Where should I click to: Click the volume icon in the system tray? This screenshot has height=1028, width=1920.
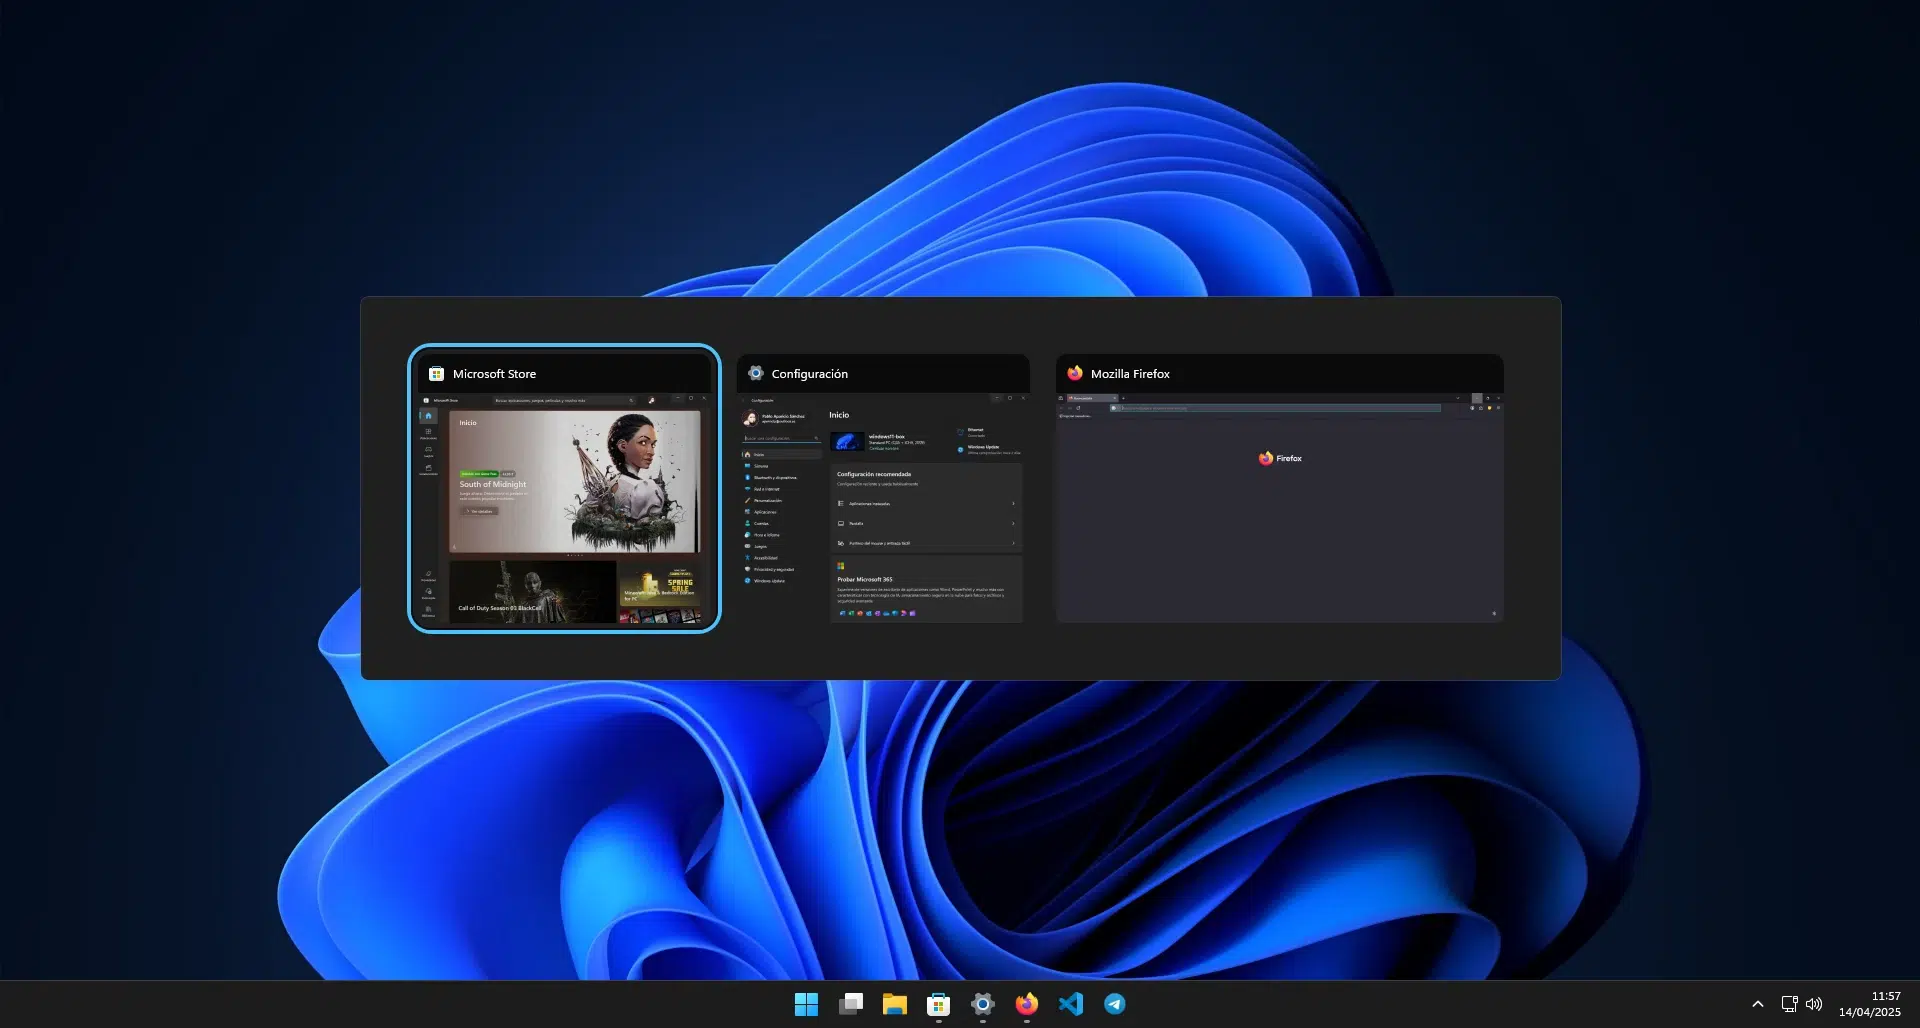click(1814, 1004)
